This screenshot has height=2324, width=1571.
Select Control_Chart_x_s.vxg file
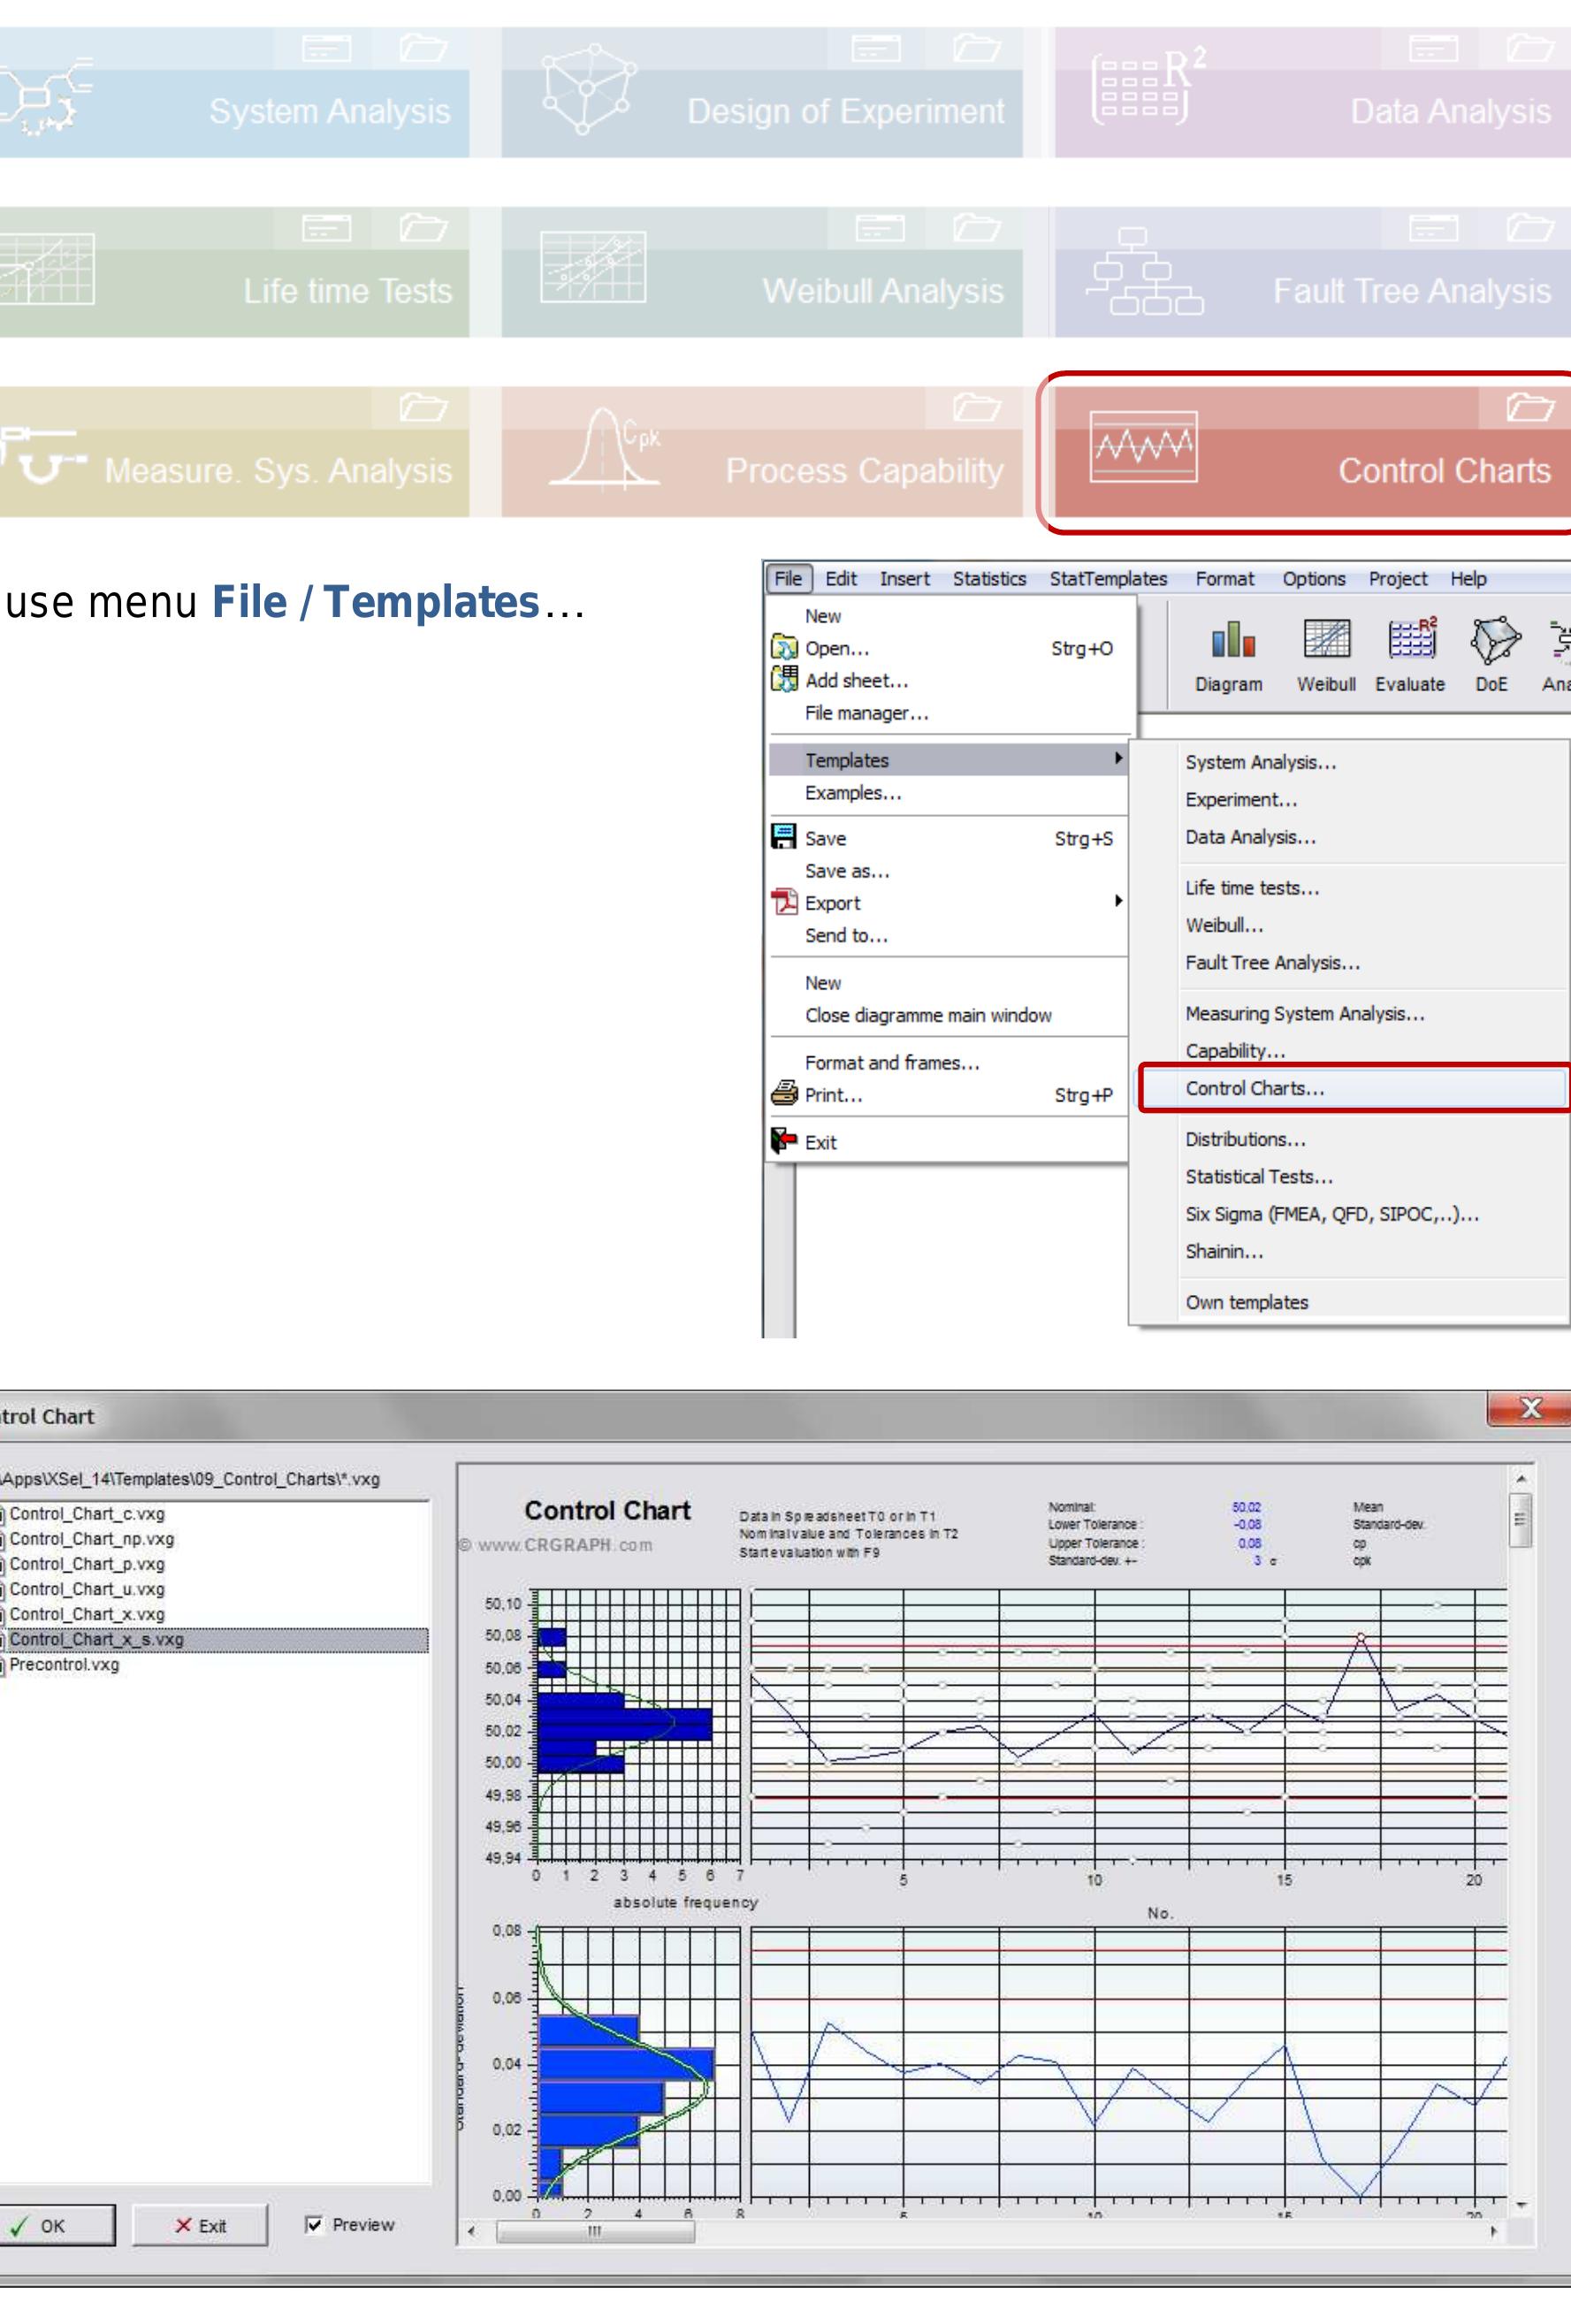pos(214,1639)
